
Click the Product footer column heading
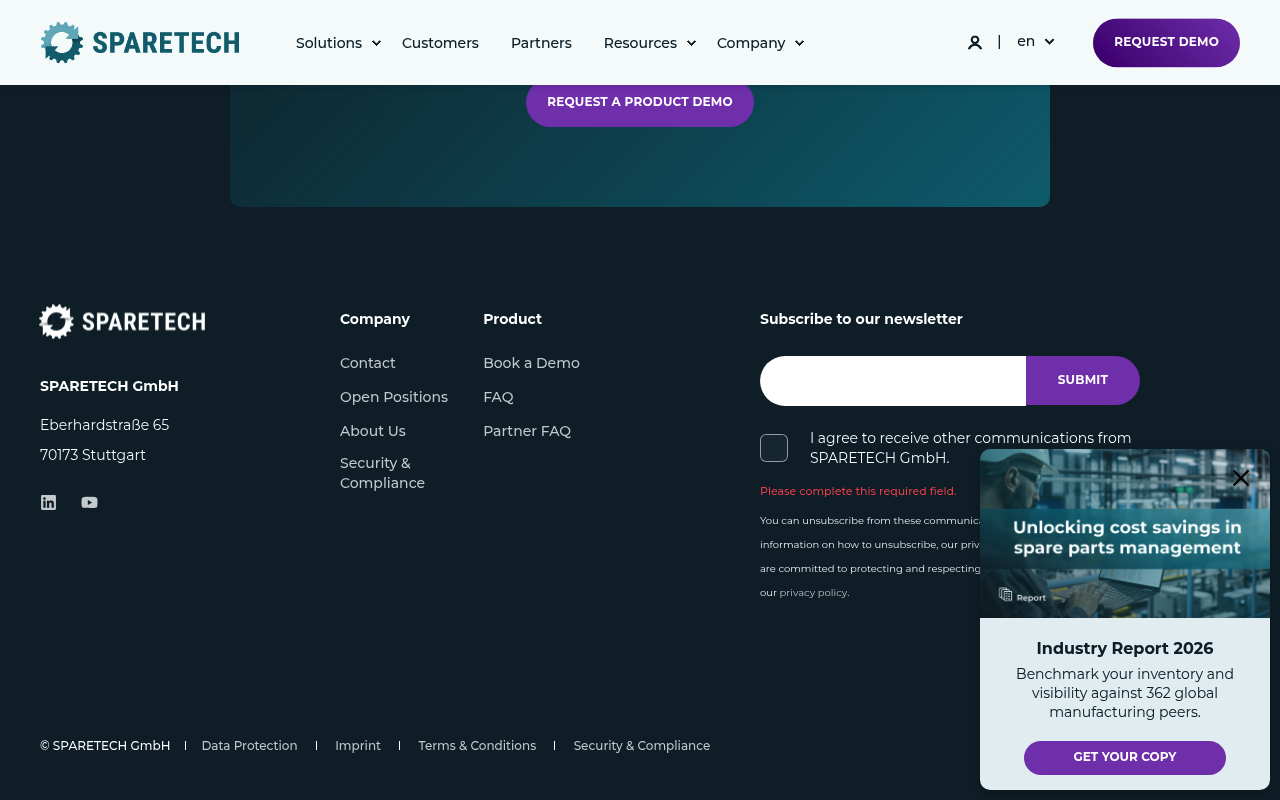point(512,319)
